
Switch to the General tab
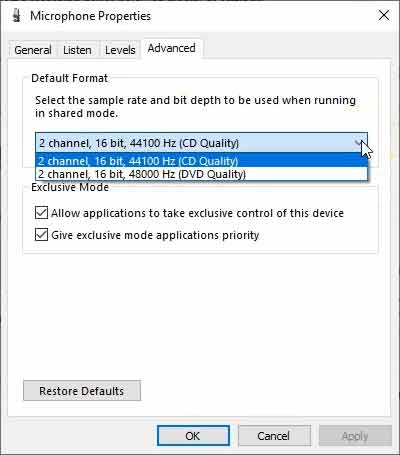[x=33, y=50]
